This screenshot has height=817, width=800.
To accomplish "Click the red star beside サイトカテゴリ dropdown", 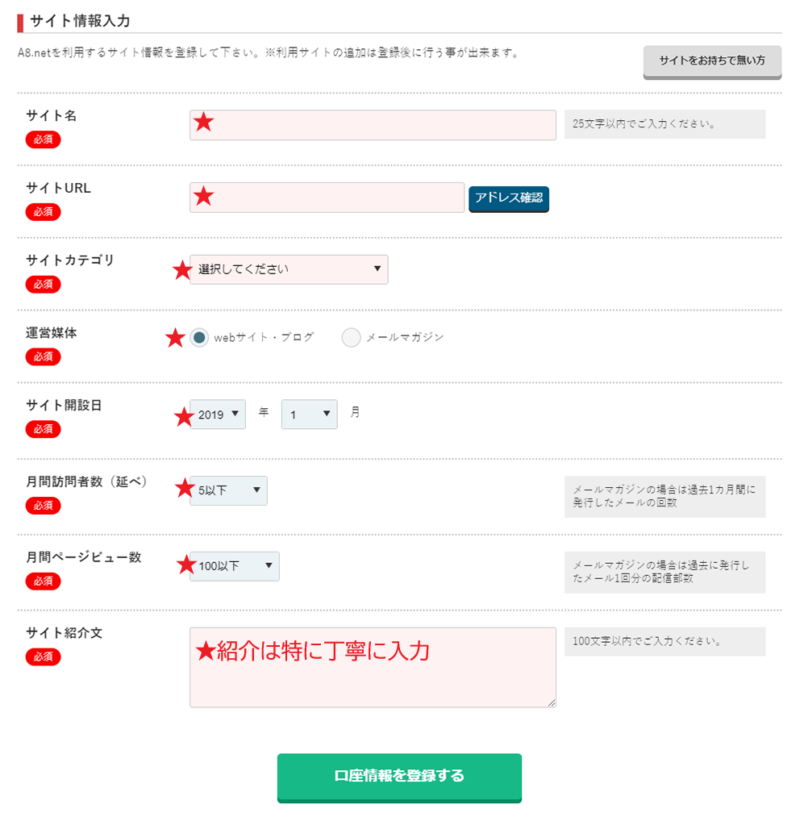I will (x=181, y=270).
